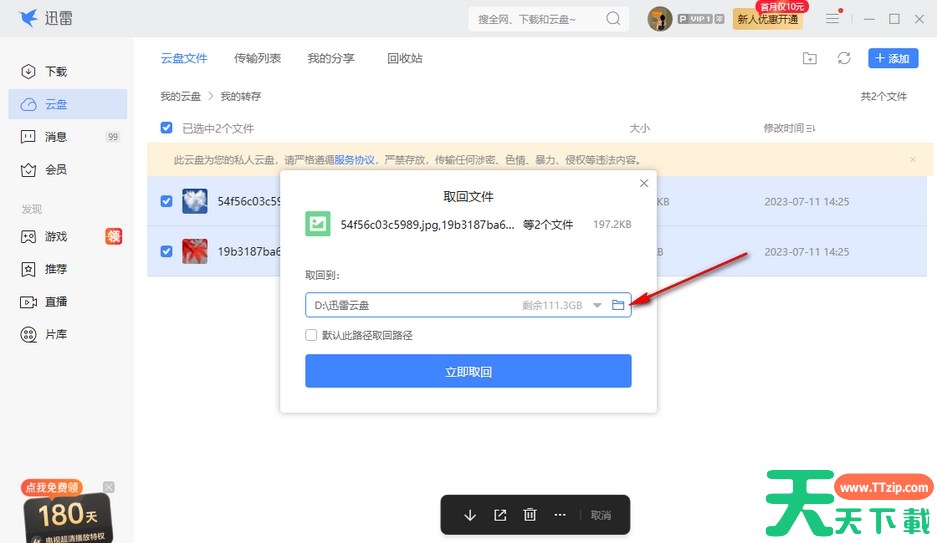
Task: Close the 取回文件 dialog
Action: click(644, 183)
